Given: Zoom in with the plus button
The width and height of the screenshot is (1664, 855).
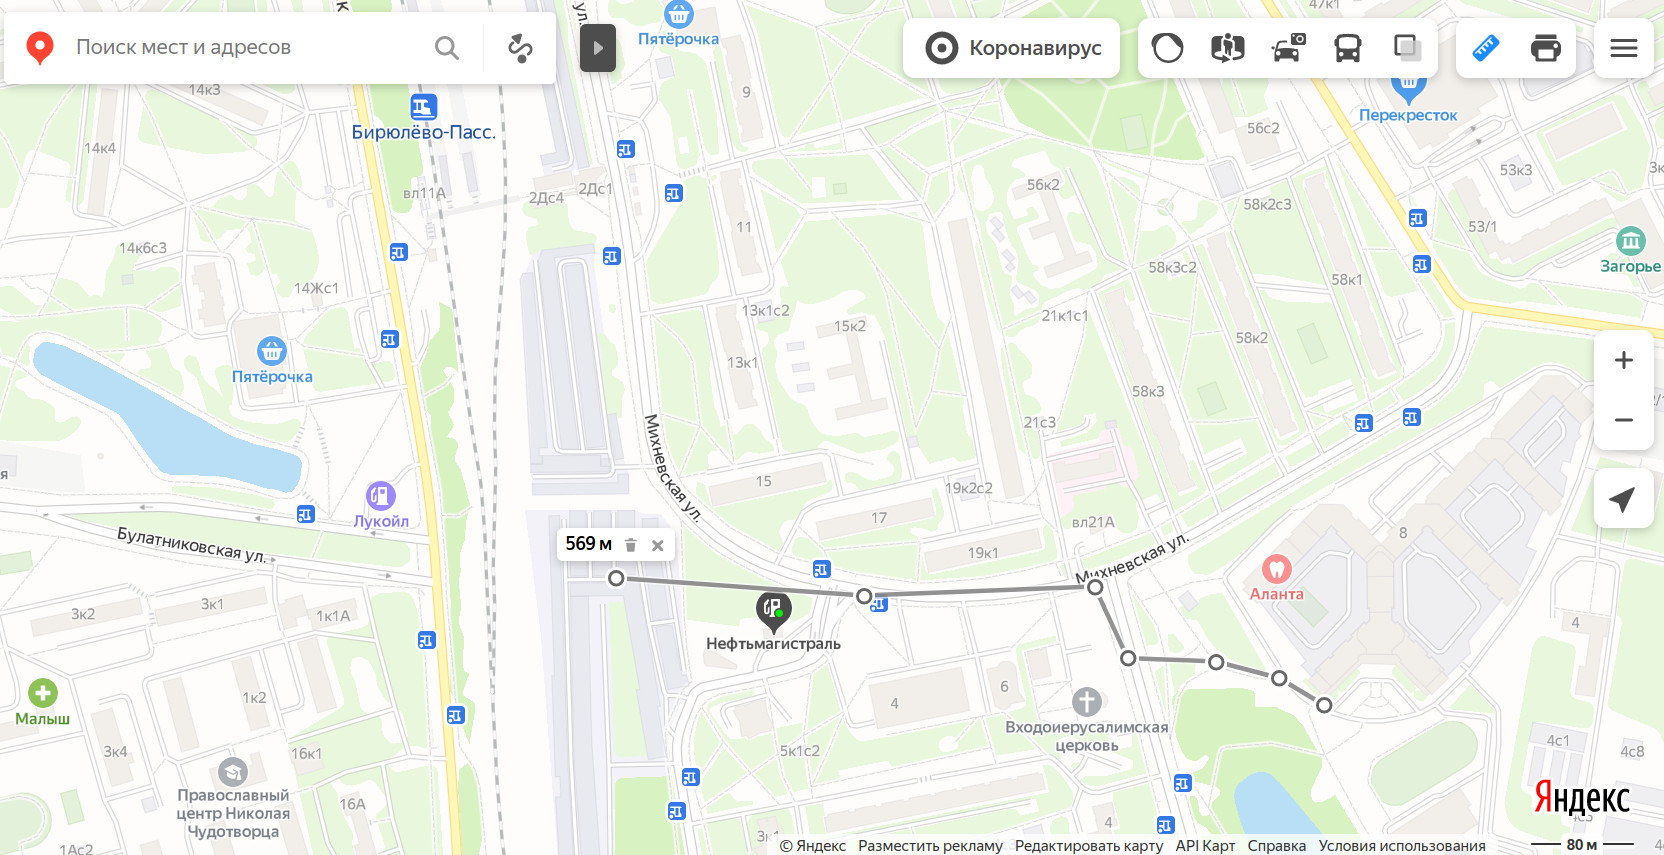Looking at the screenshot, I should [x=1624, y=360].
